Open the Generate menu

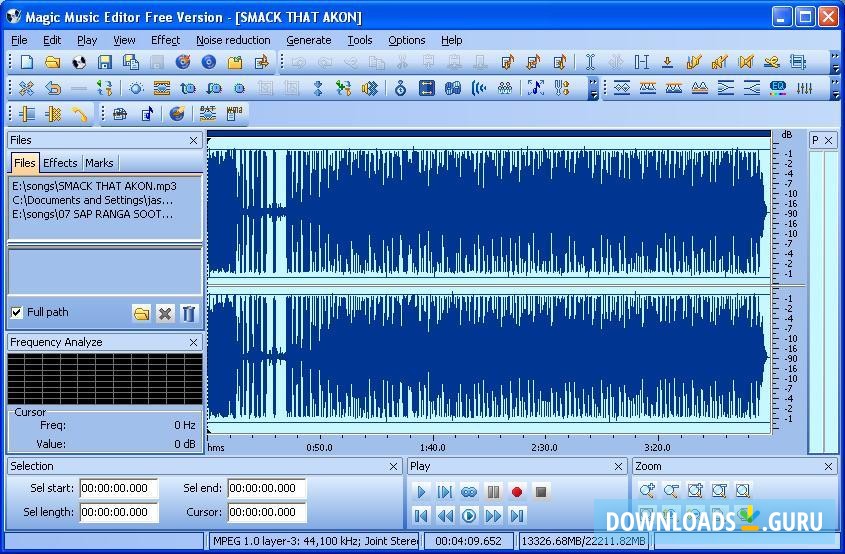(x=308, y=40)
